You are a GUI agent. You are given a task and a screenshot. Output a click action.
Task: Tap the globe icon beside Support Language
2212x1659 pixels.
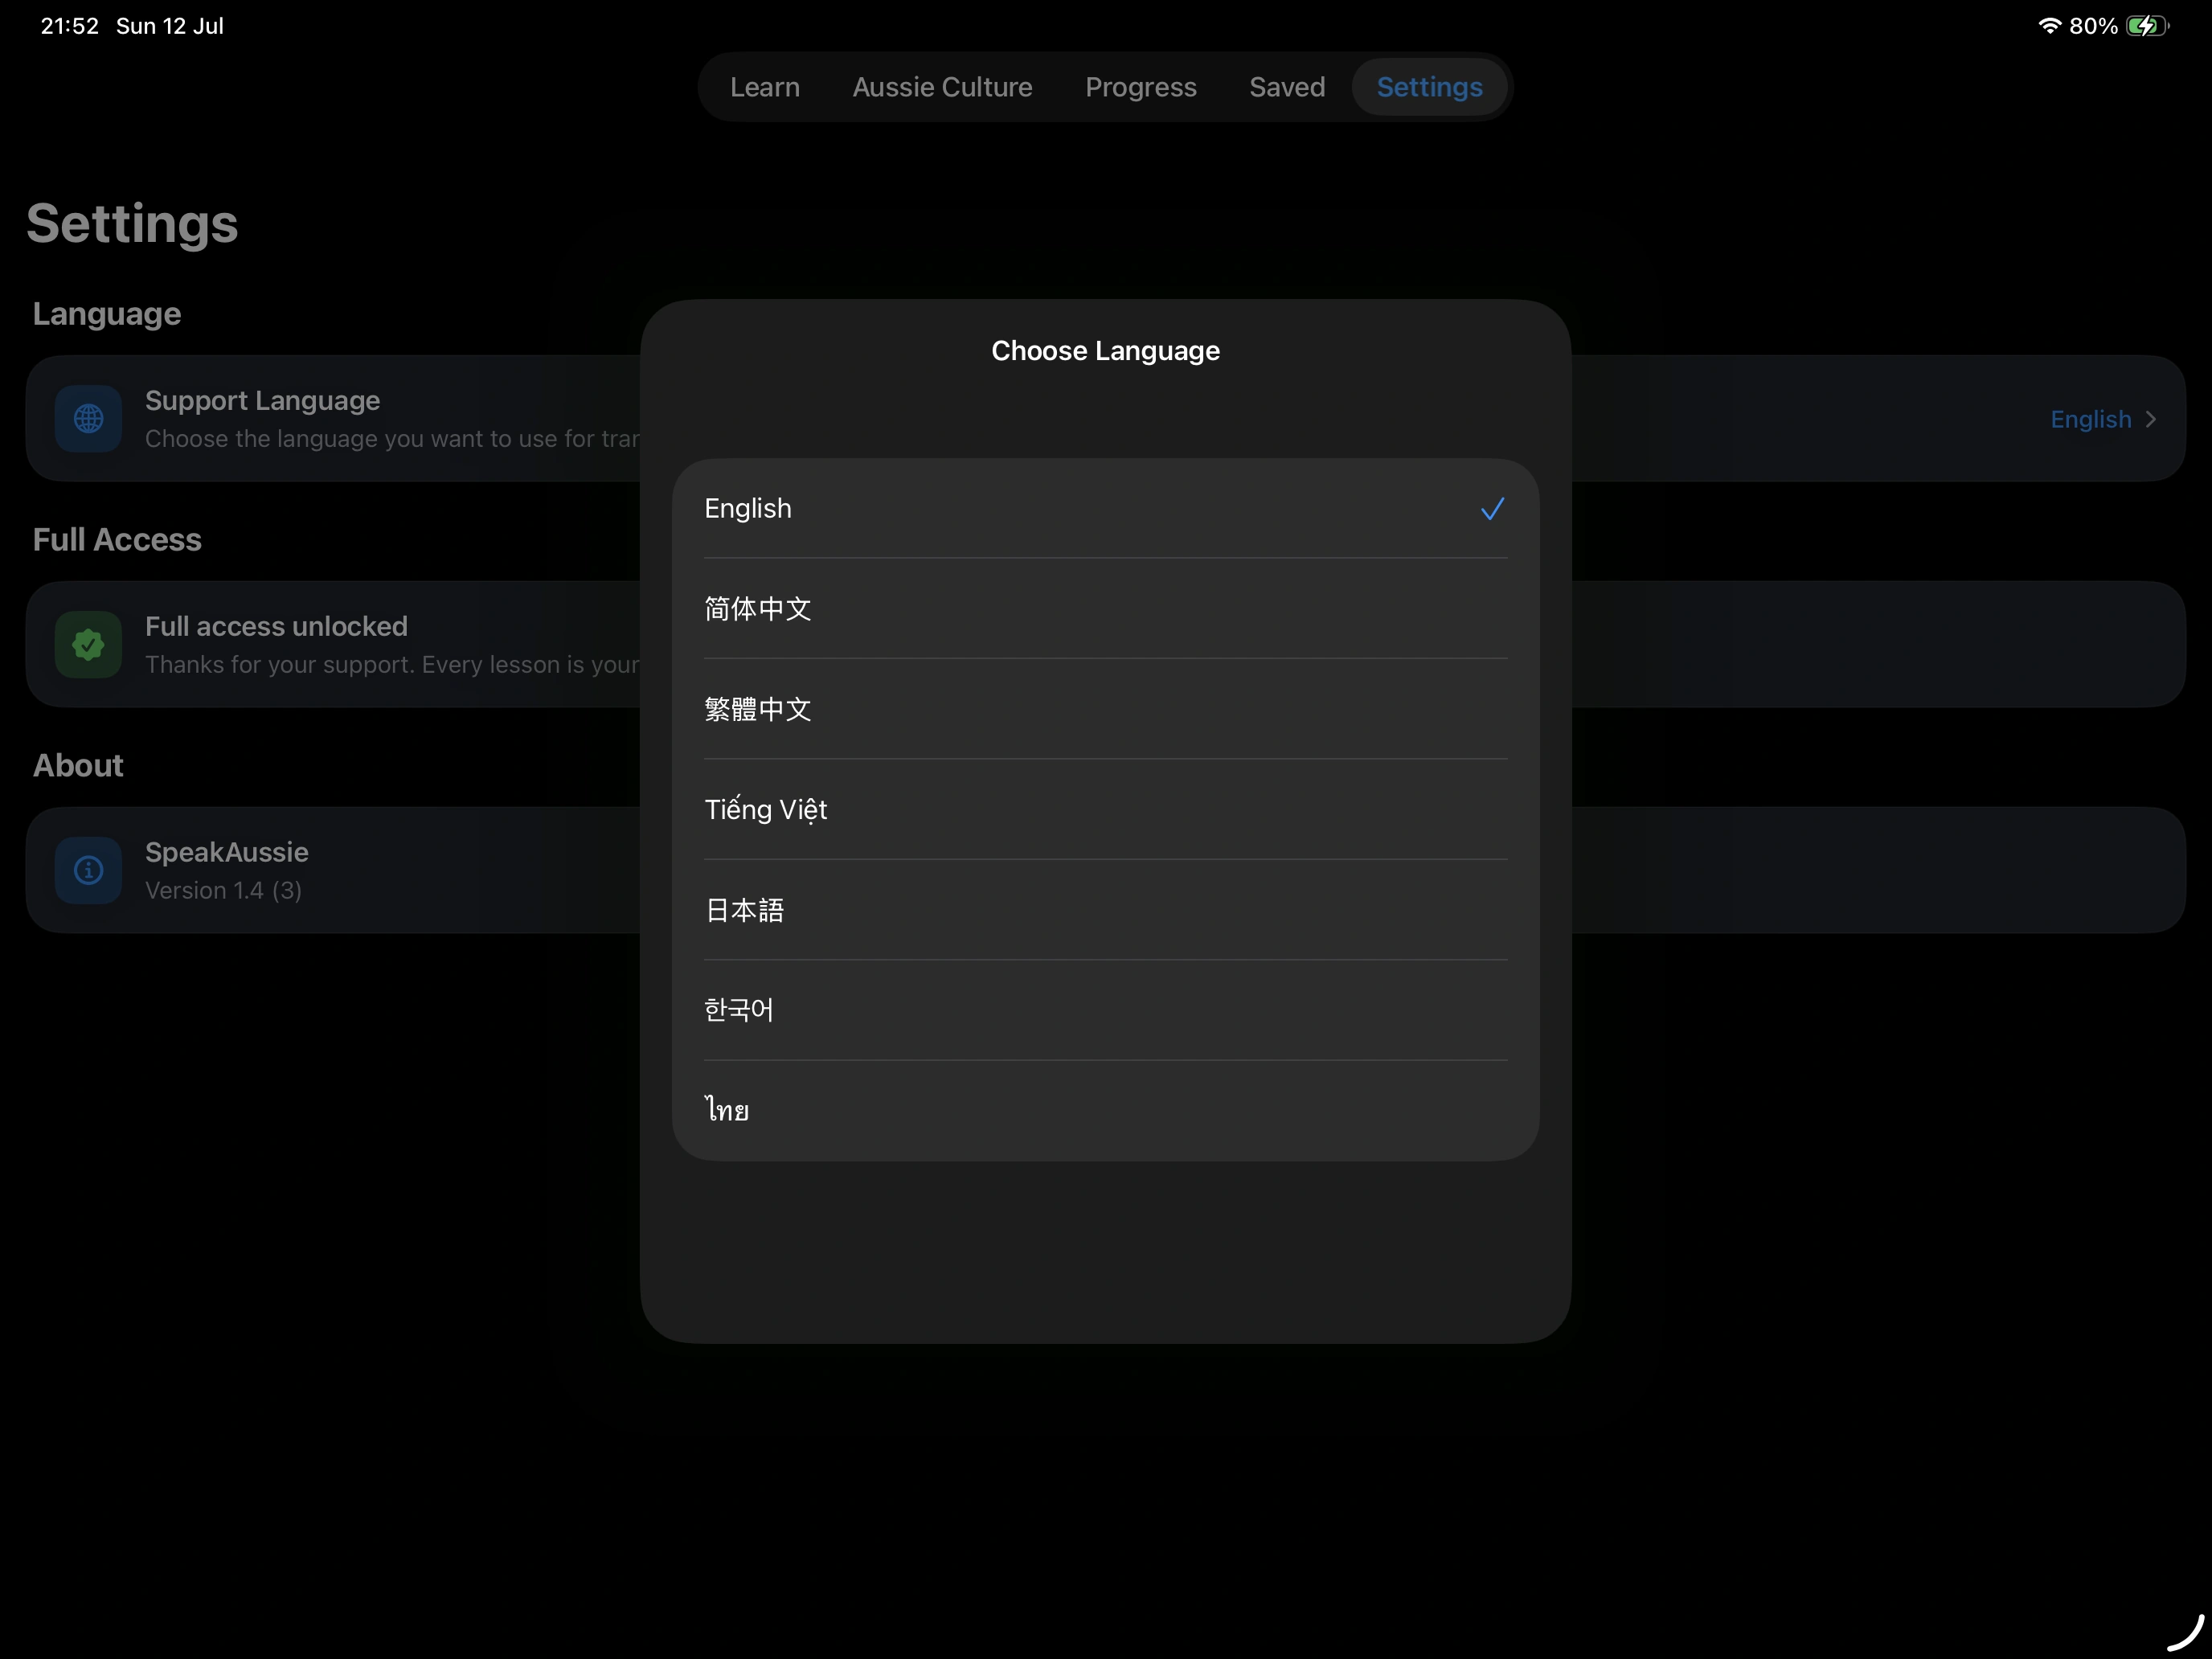(88, 419)
